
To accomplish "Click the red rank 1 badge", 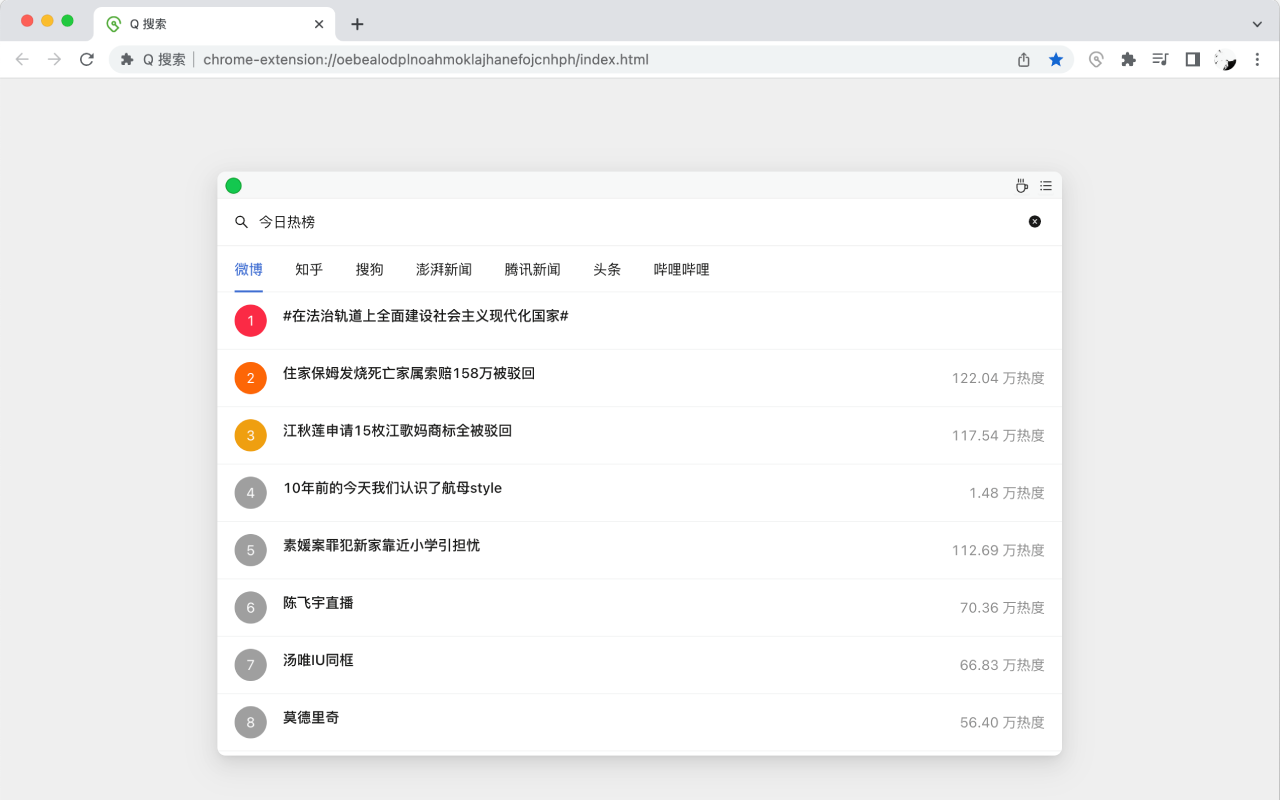I will point(251,321).
